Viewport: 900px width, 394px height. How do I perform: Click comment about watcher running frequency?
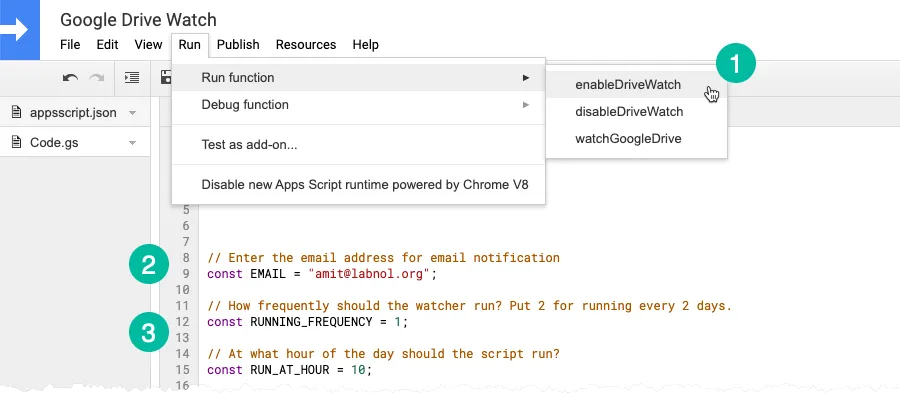tap(470, 306)
